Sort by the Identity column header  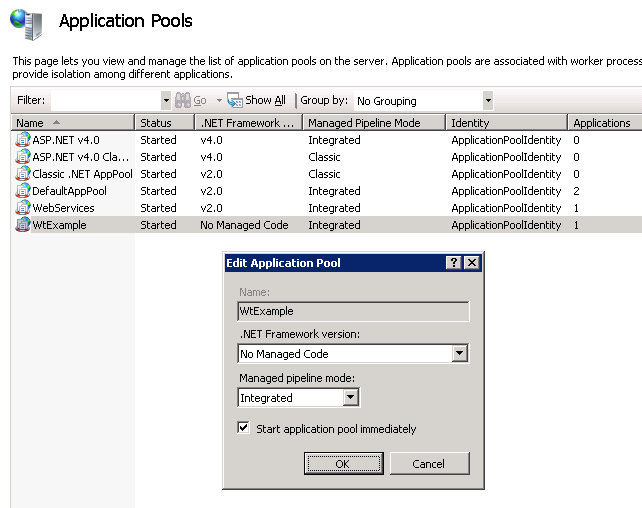click(505, 123)
